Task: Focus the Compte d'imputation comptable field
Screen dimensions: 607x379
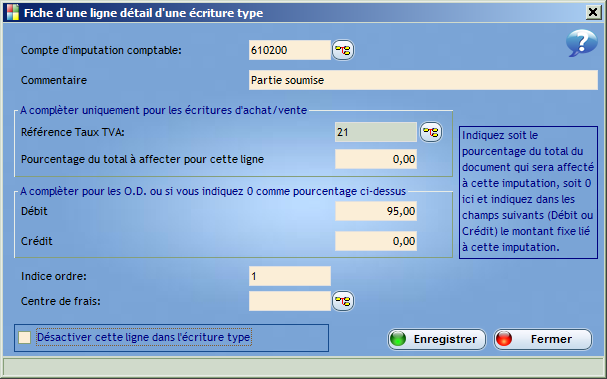Action: [x=290, y=50]
